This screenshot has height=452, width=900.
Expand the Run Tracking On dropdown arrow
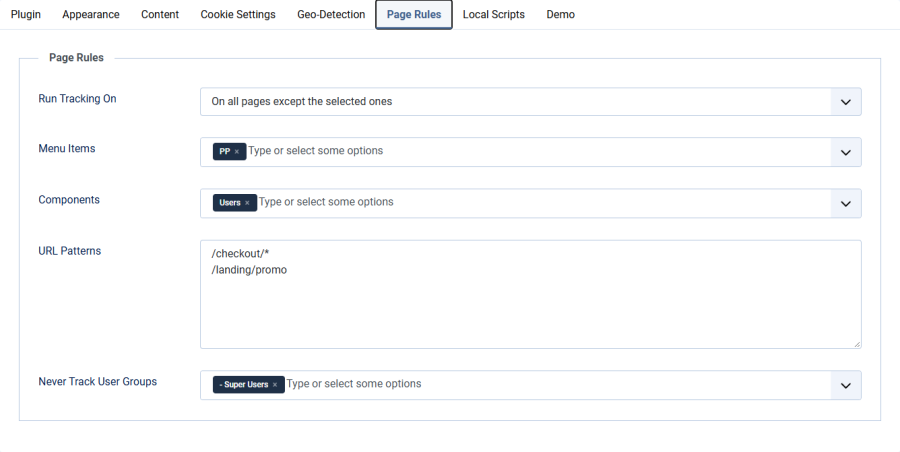pyautogui.click(x=845, y=102)
